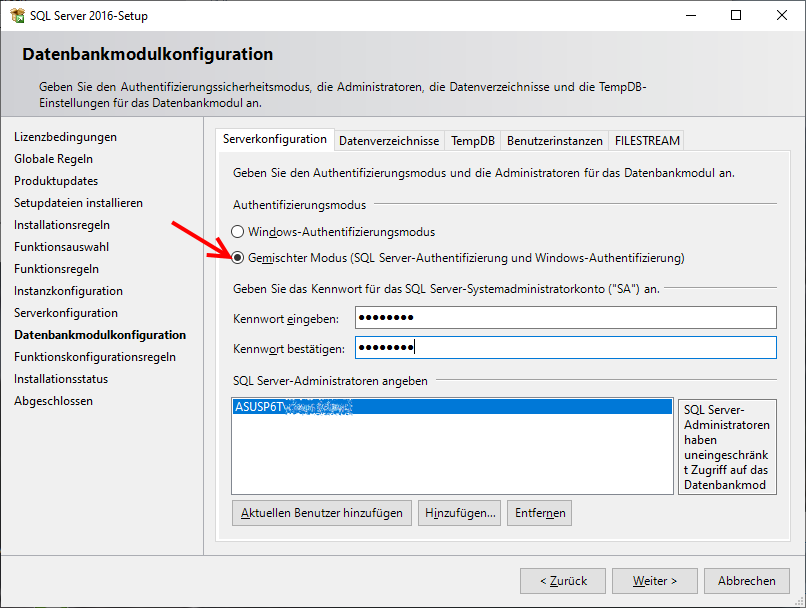This screenshot has width=806, height=608.
Task: Open the FILESTREAM tab
Action: (x=648, y=141)
